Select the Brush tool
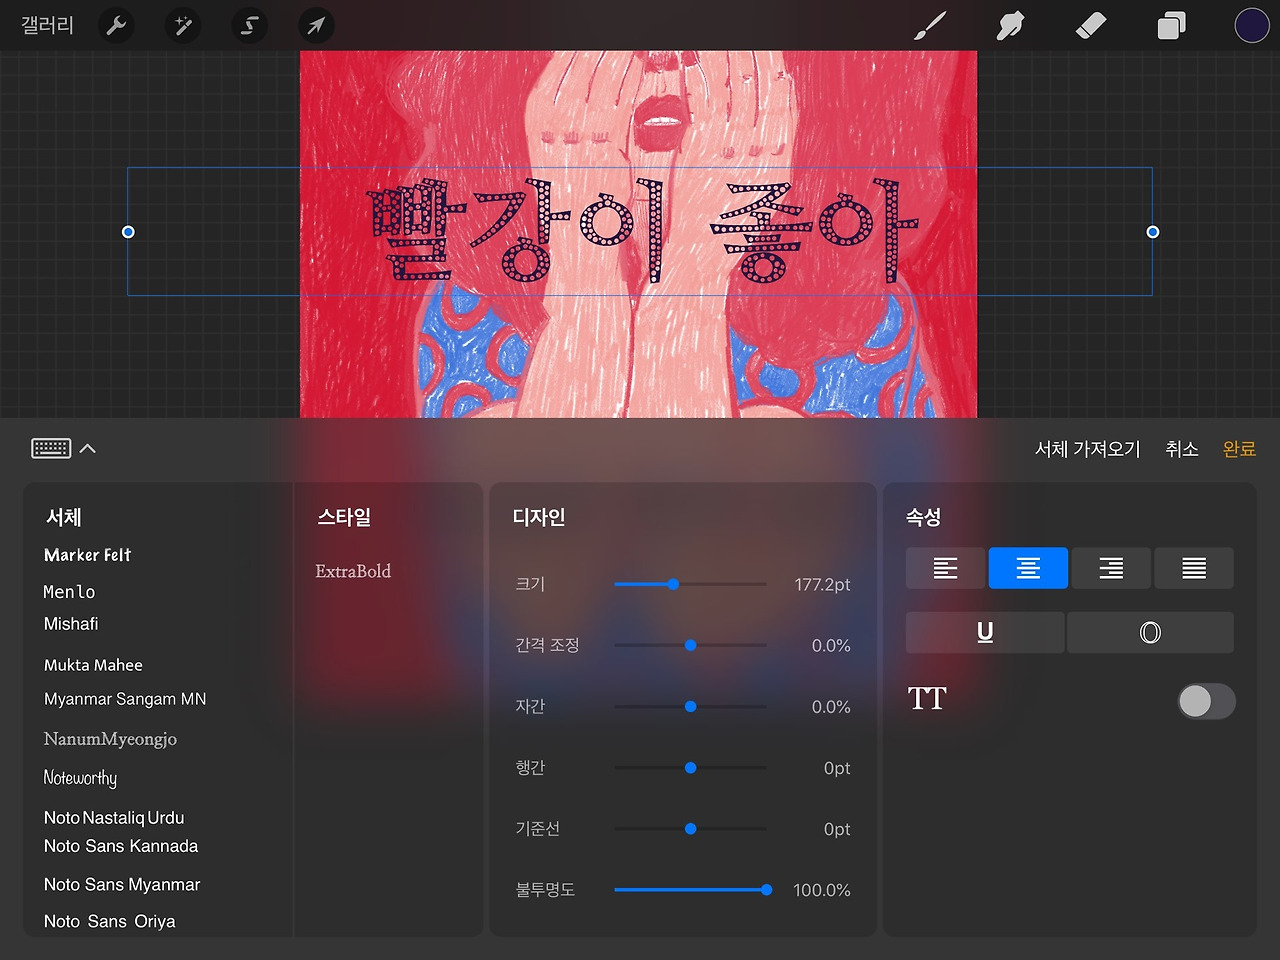This screenshot has height=960, width=1280. pos(929,25)
